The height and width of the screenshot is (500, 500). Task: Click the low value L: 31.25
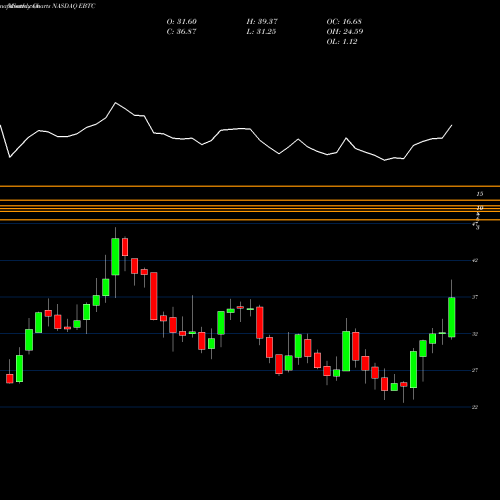click(x=261, y=32)
